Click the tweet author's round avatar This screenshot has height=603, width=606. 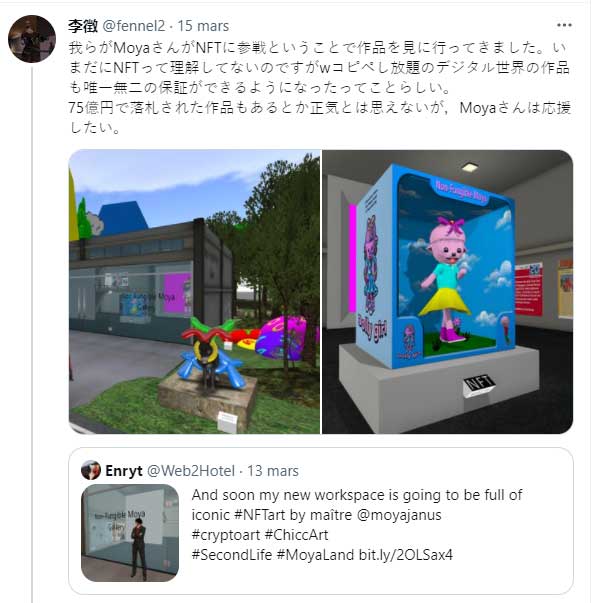click(32, 39)
